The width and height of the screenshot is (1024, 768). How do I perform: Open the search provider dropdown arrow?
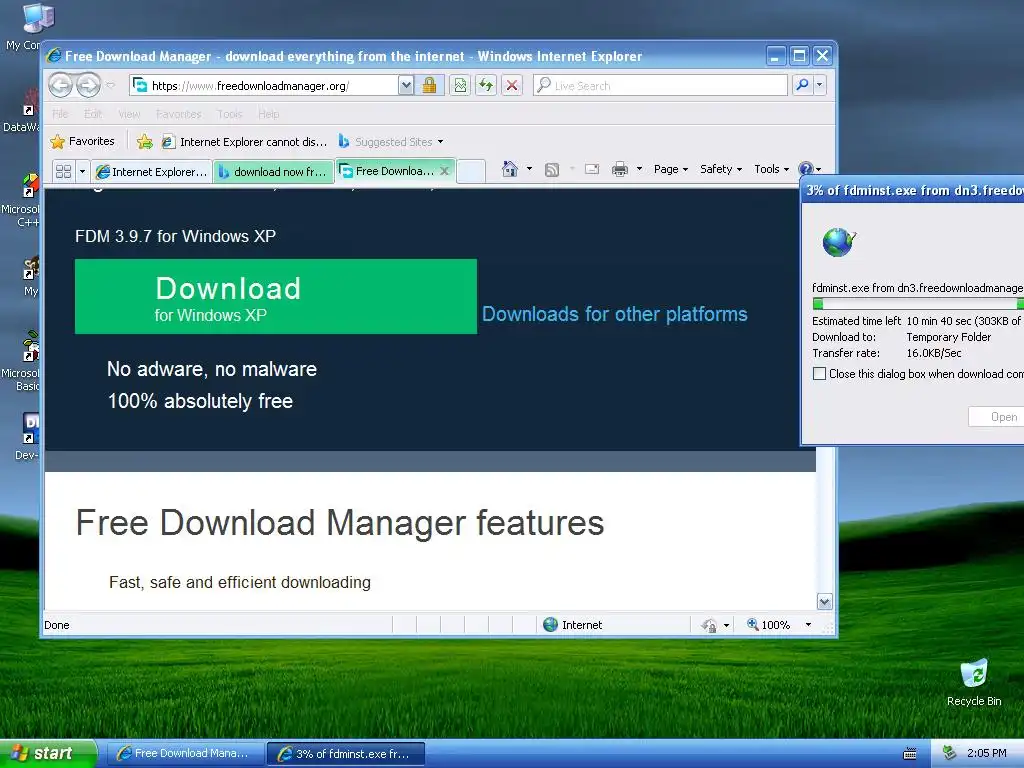[820, 86]
